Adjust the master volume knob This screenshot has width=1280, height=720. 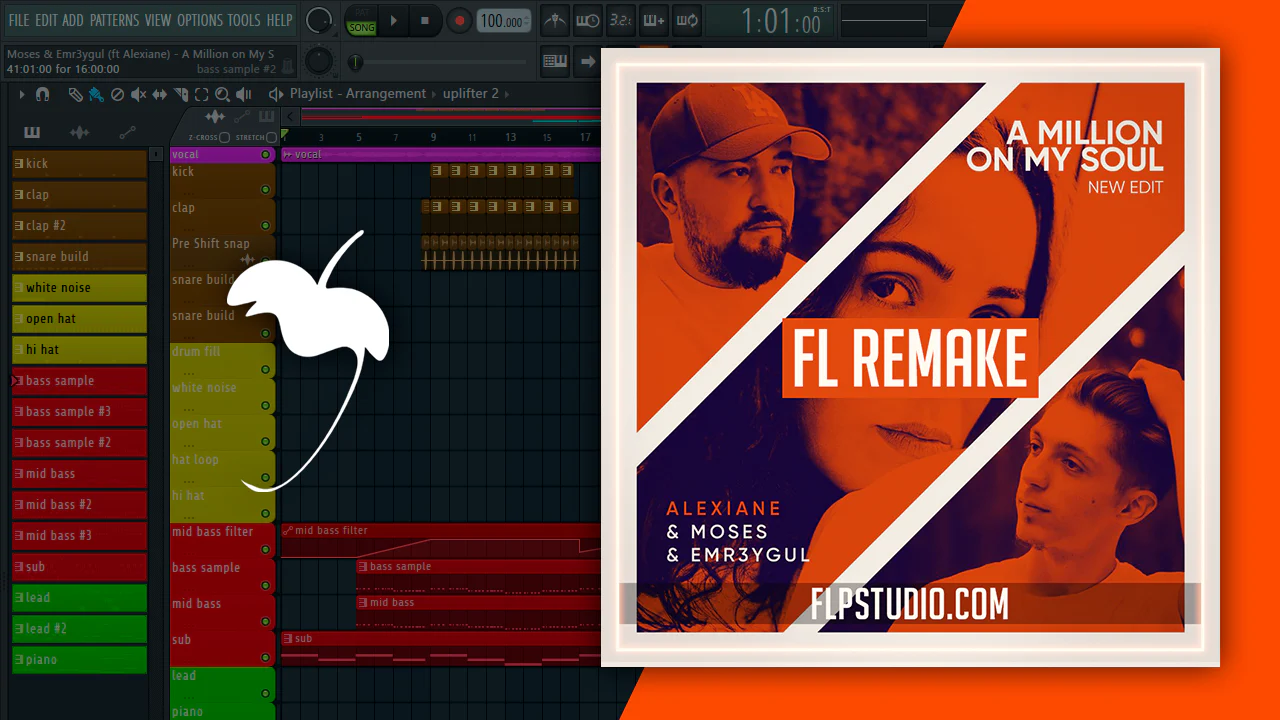319,19
